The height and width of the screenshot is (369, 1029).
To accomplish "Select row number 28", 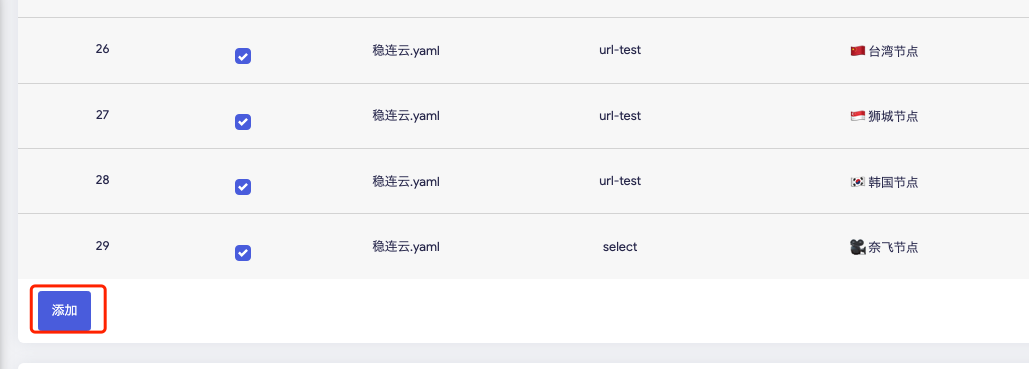I will click(102, 180).
